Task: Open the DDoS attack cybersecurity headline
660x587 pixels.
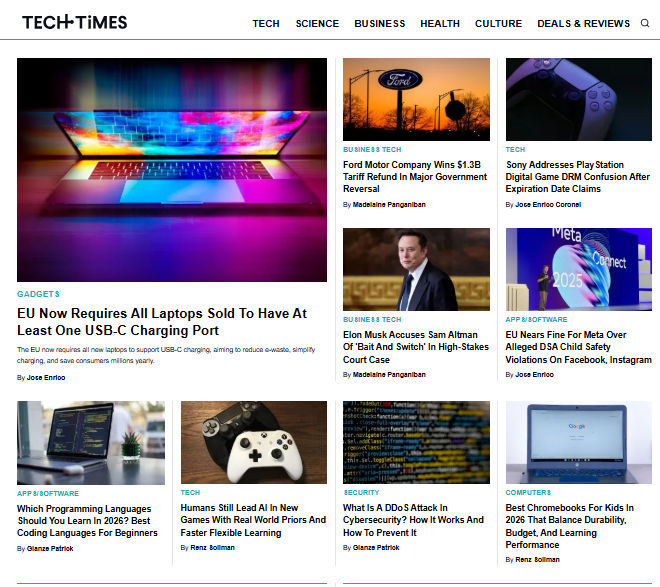Action: [413, 520]
